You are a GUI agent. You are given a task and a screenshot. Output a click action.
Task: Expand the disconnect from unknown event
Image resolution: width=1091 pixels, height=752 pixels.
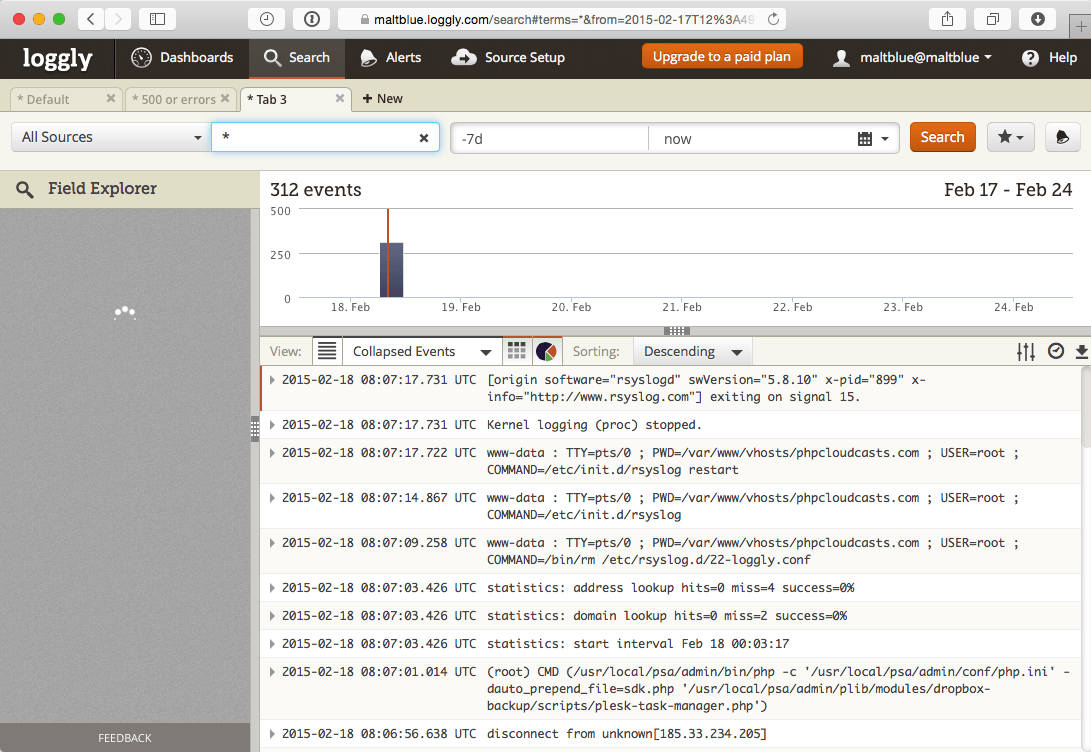tap(272, 733)
